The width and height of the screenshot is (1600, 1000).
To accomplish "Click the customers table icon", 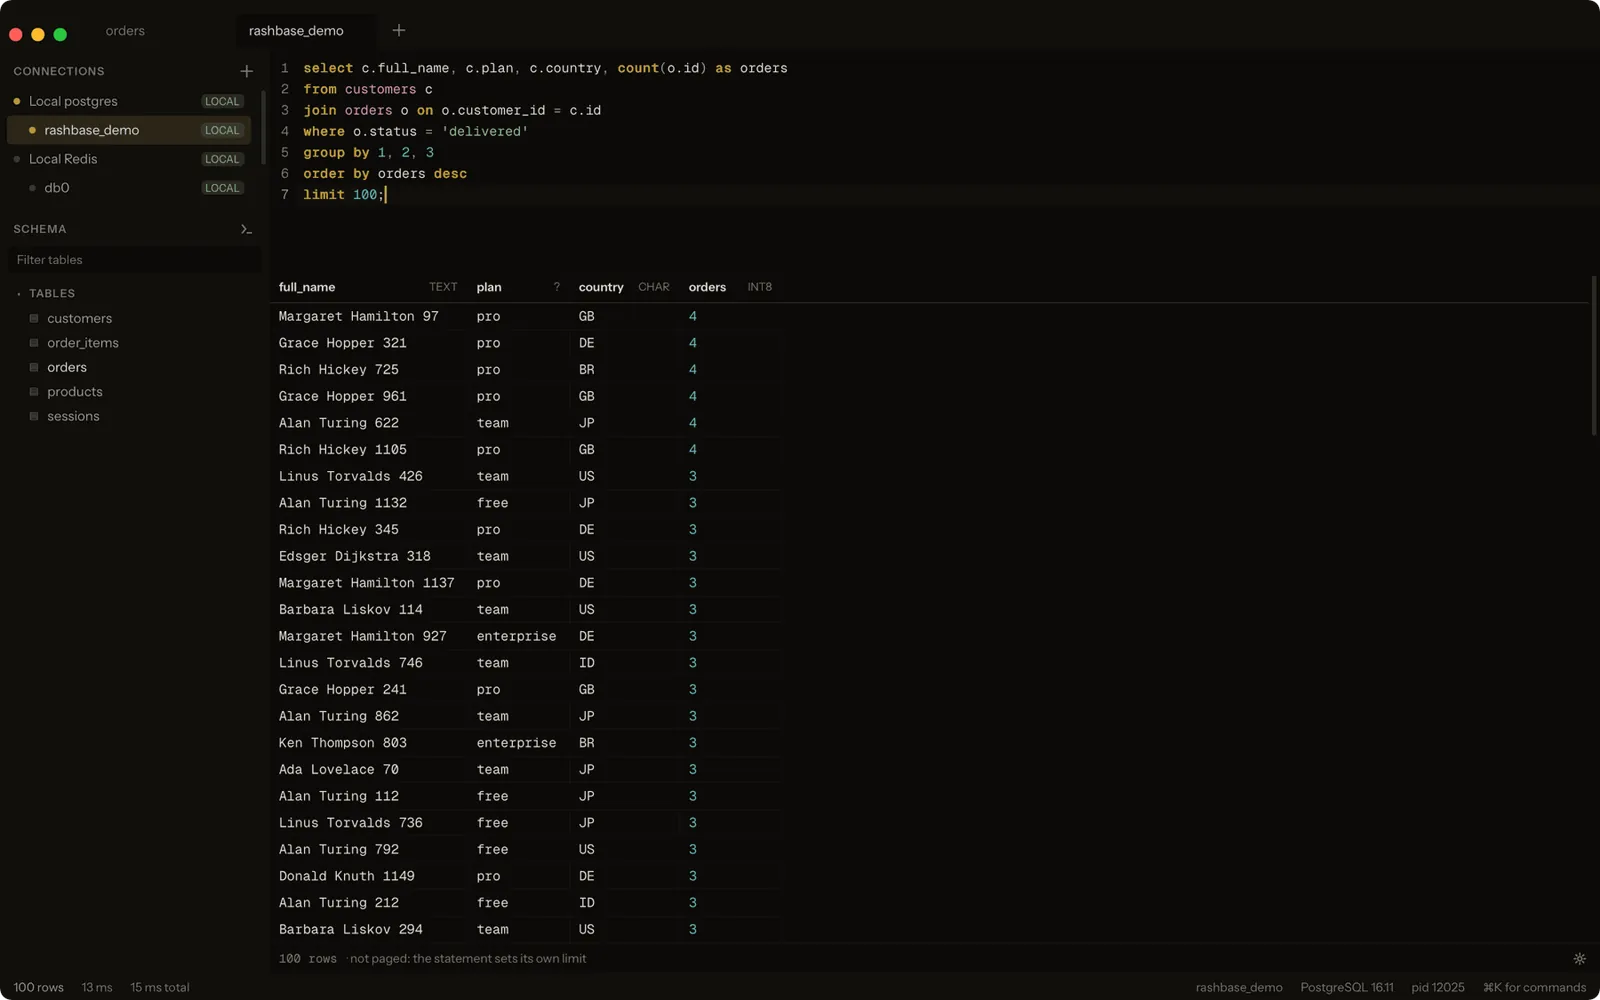I will pyautogui.click(x=34, y=318).
